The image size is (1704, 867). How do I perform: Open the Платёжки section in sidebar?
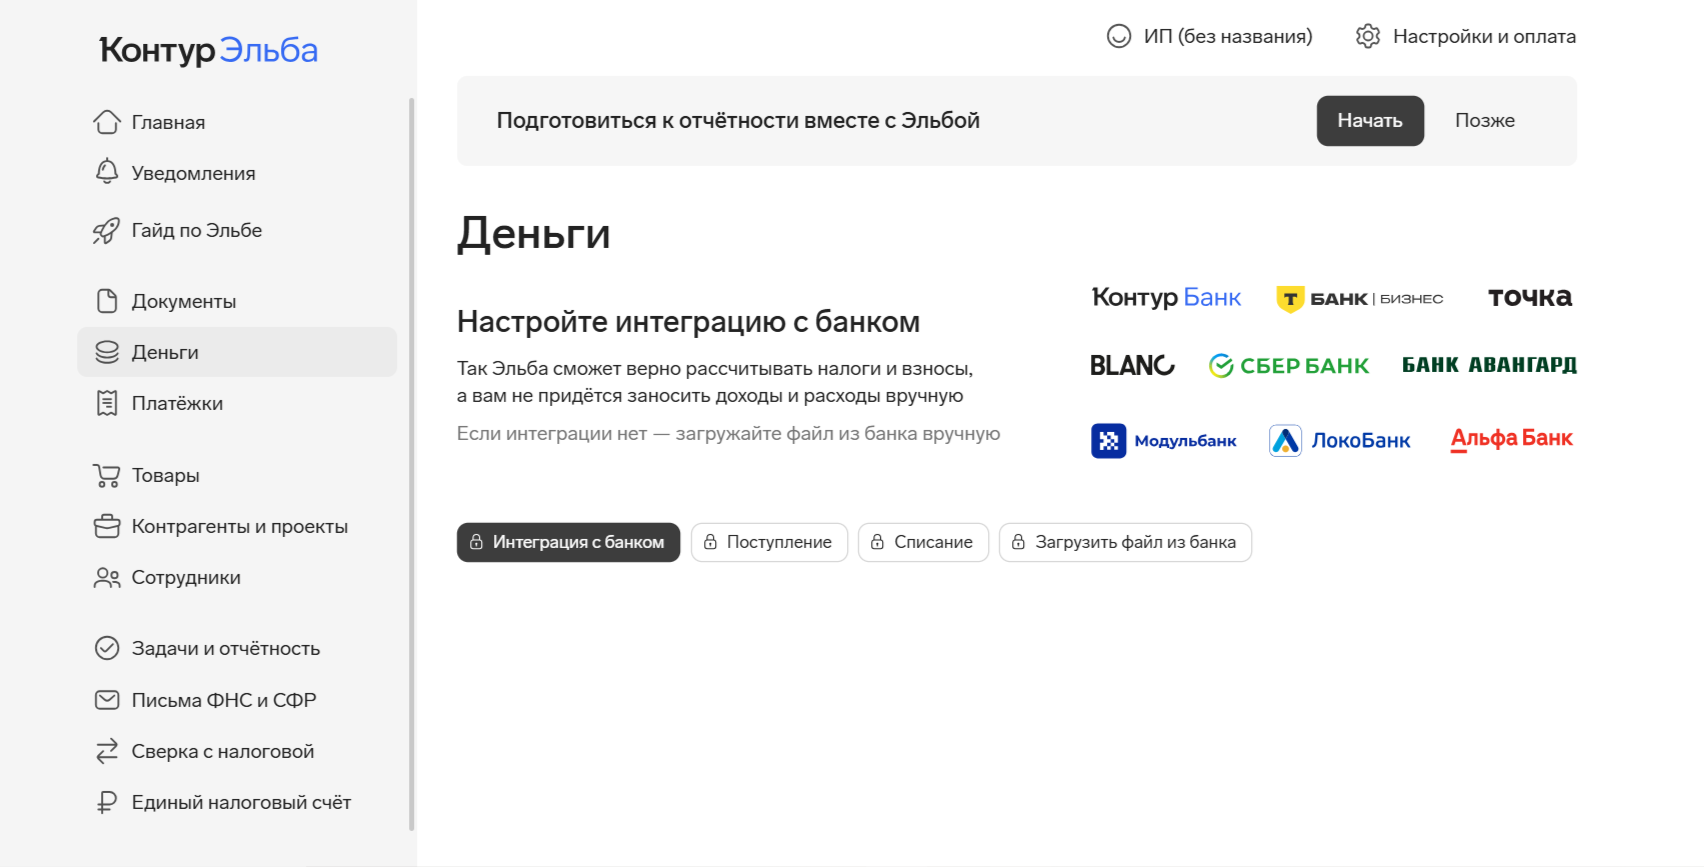pyautogui.click(x=177, y=404)
